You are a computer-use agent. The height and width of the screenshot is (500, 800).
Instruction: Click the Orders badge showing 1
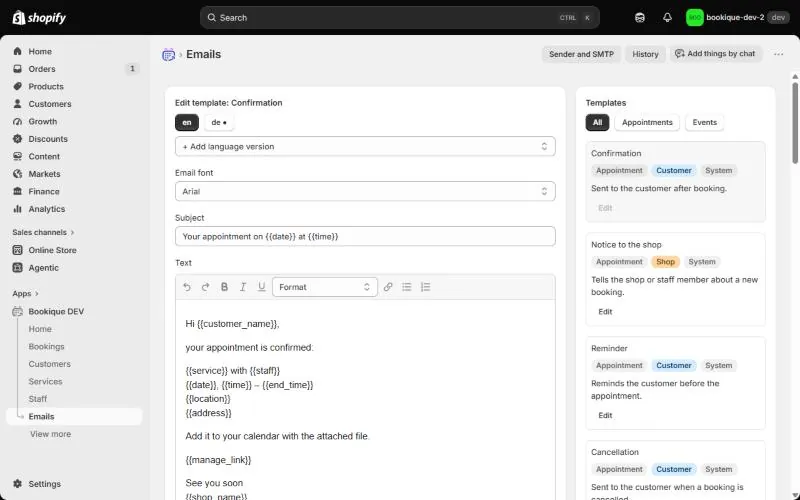tap(132, 68)
